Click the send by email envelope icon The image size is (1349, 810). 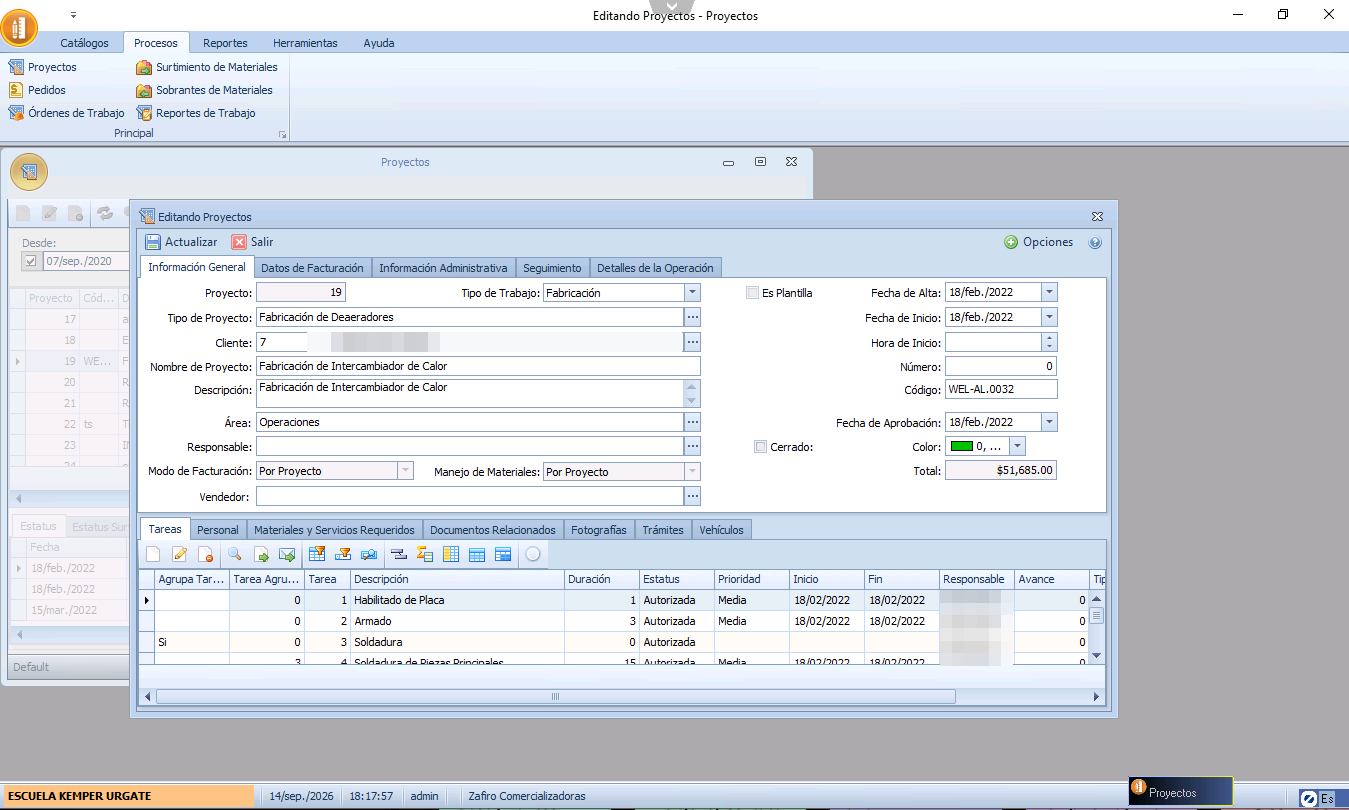pyautogui.click(x=287, y=554)
